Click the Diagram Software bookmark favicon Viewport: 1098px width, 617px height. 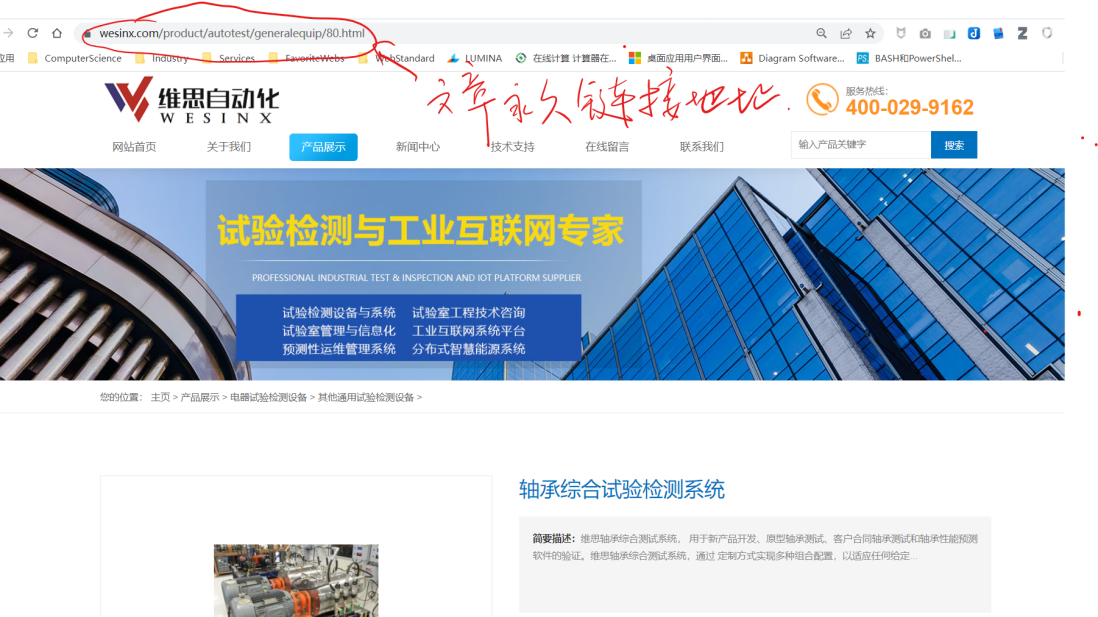(x=746, y=58)
